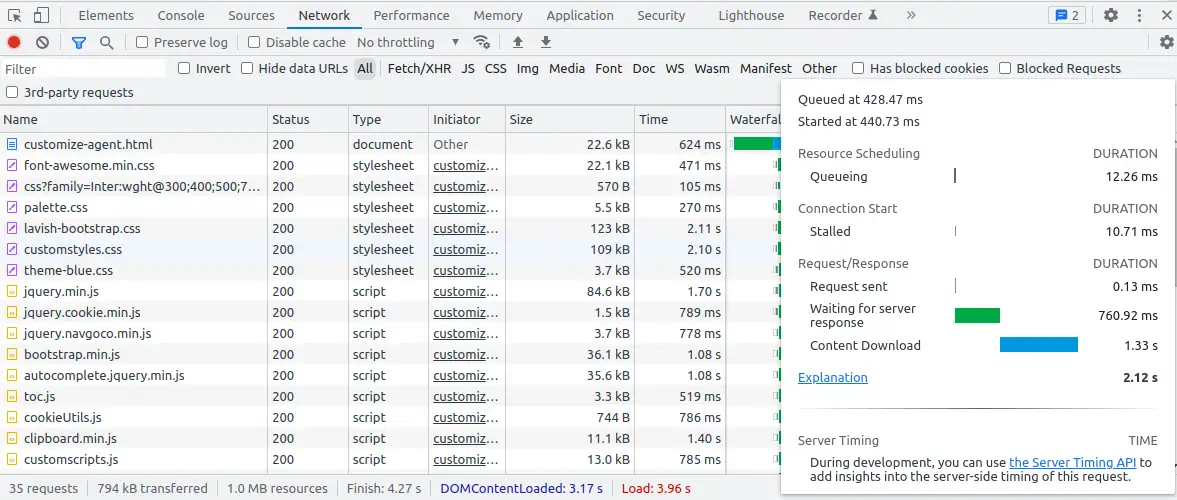Switch to the Sources tab
The image size is (1177, 500).
251,15
